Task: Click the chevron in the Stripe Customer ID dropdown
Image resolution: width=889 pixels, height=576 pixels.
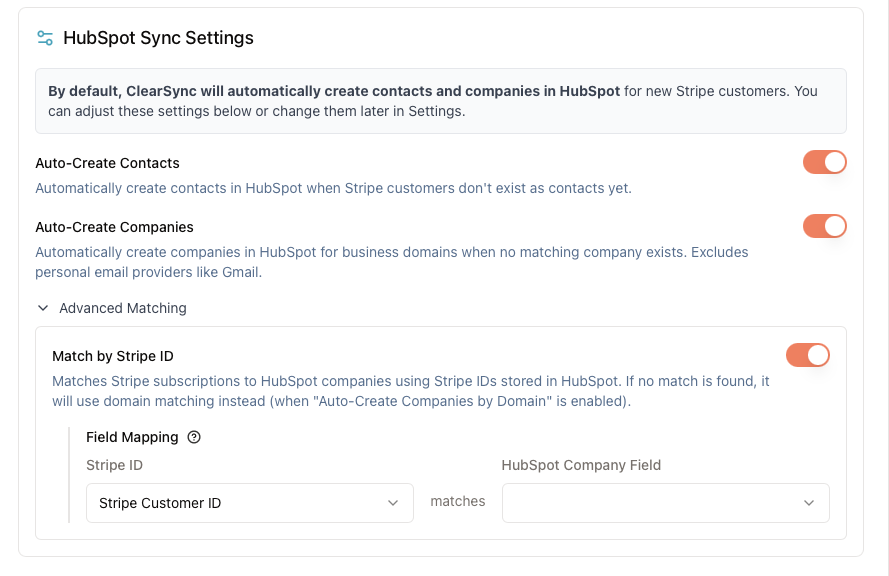Action: (393, 503)
